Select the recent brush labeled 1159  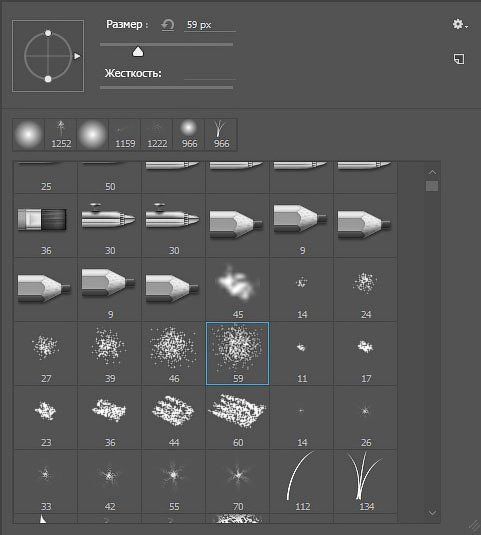tap(125, 134)
